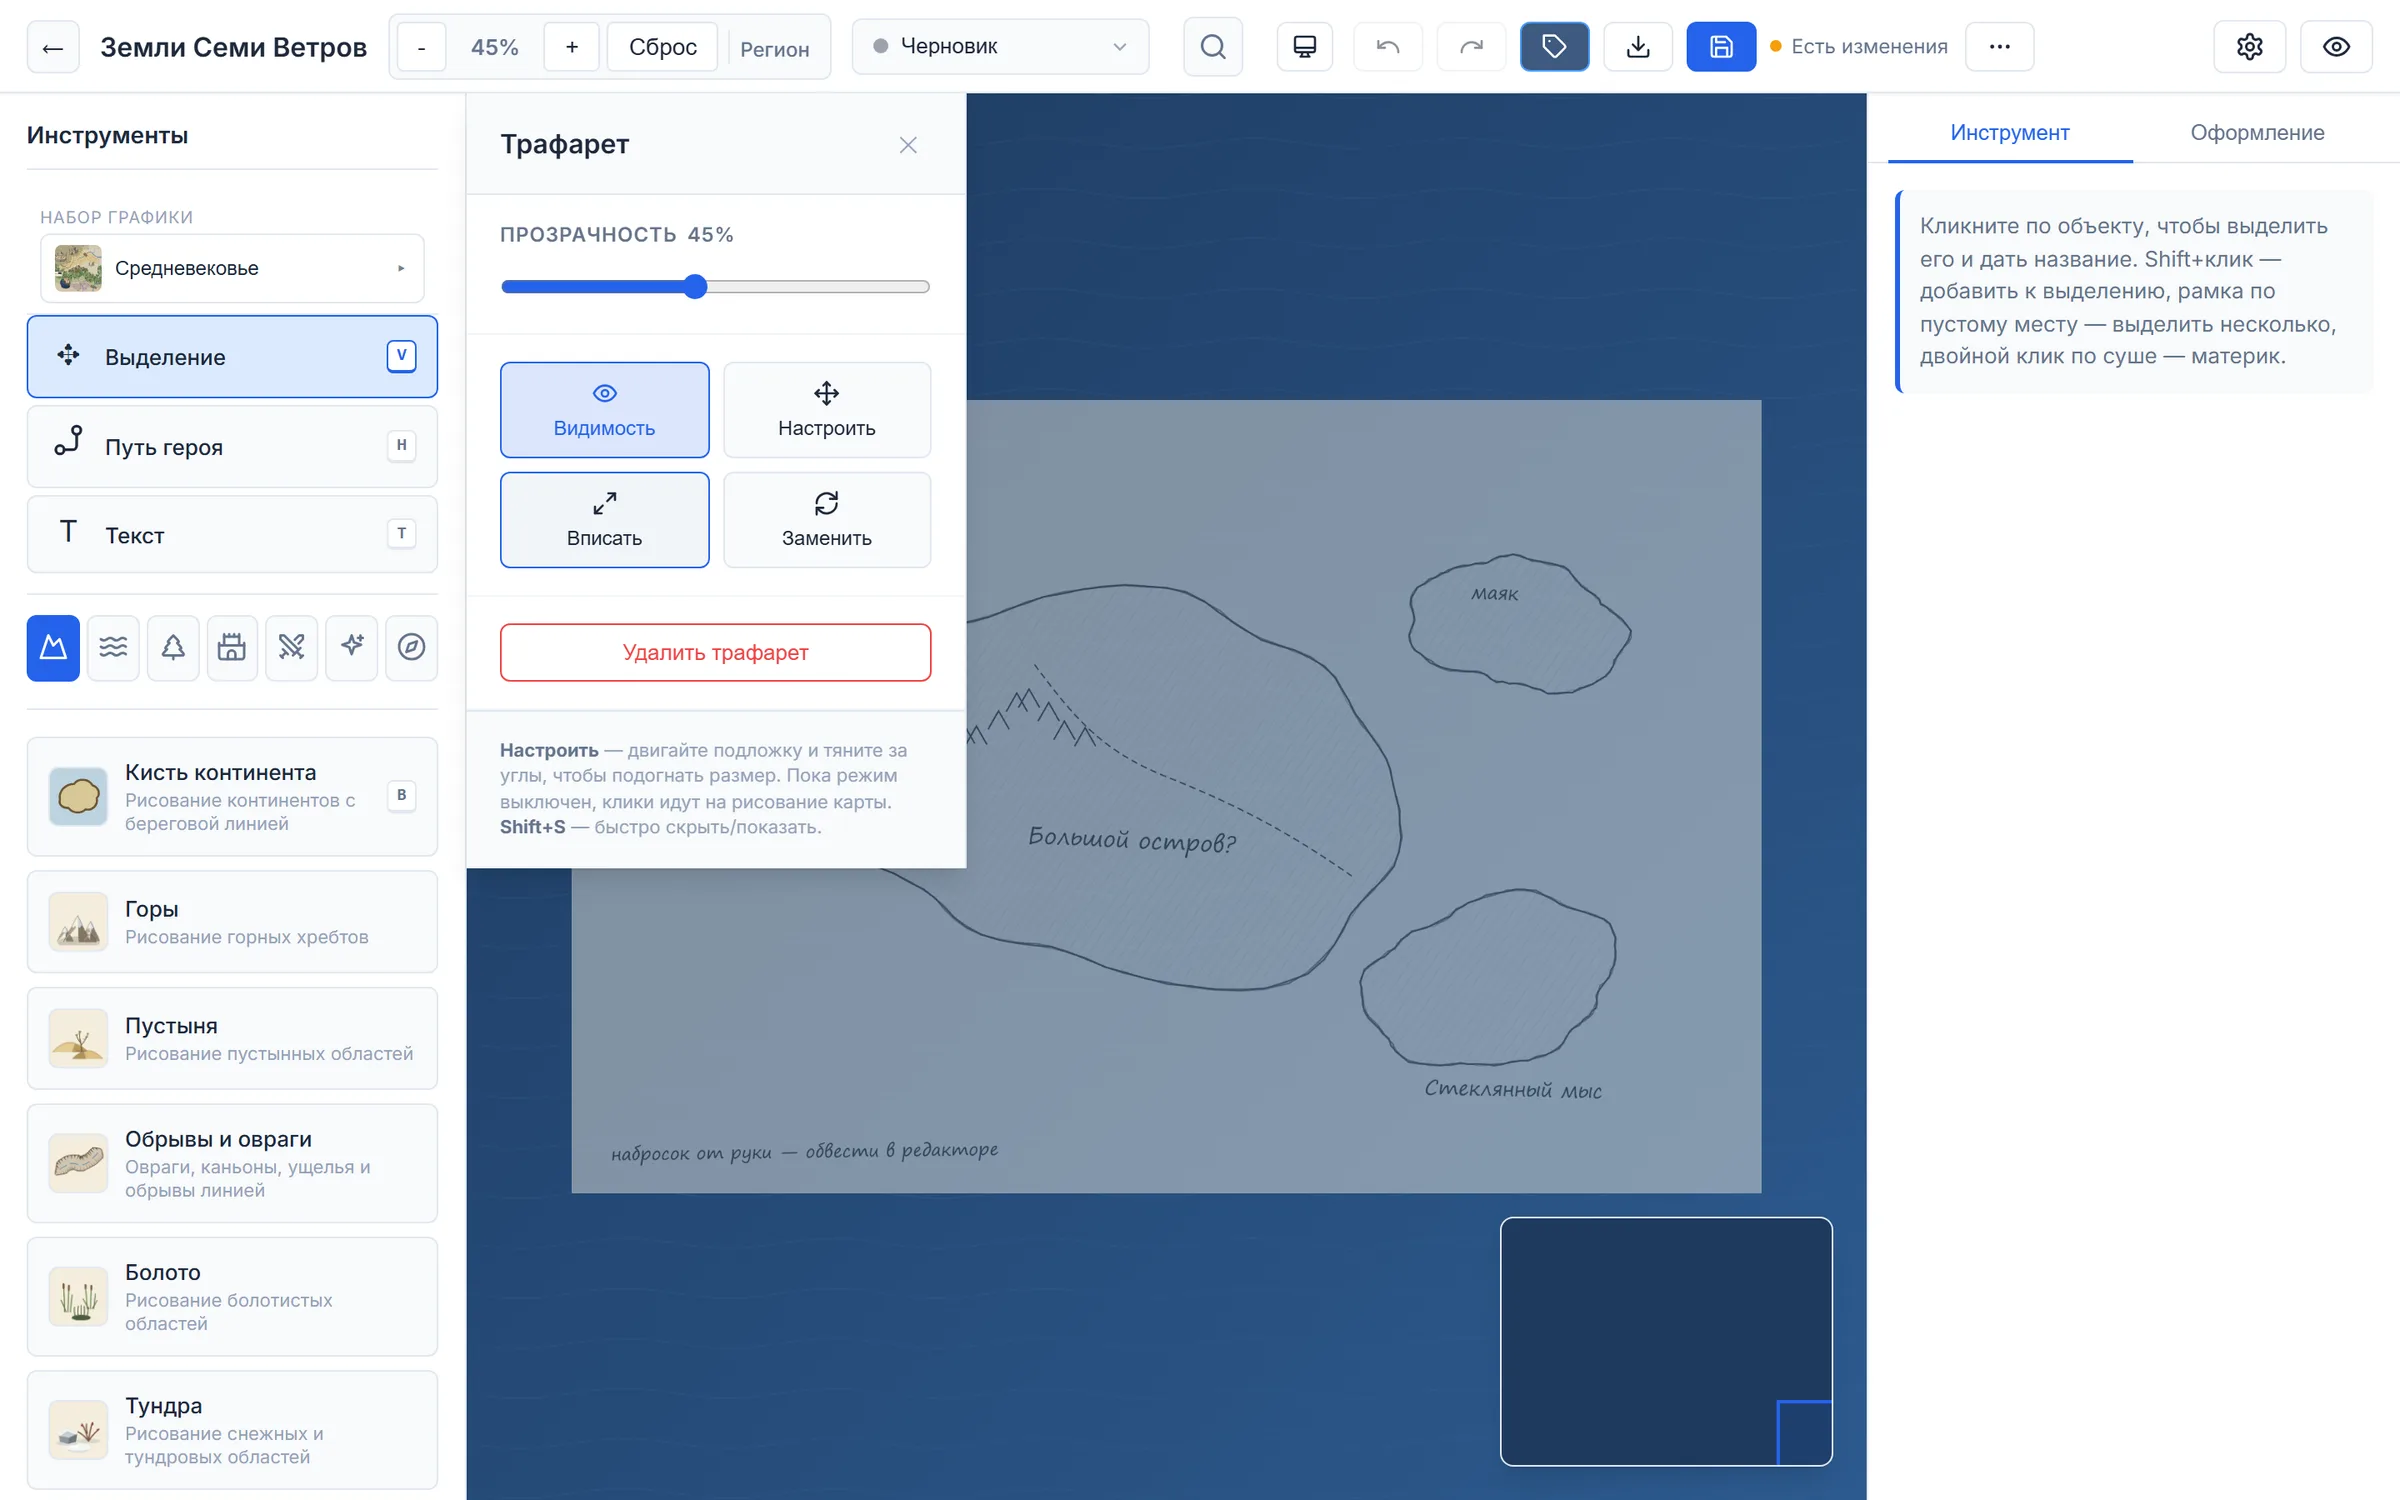Toggle the Настроить adjust mode
This screenshot has height=1500, width=2400.
point(827,410)
